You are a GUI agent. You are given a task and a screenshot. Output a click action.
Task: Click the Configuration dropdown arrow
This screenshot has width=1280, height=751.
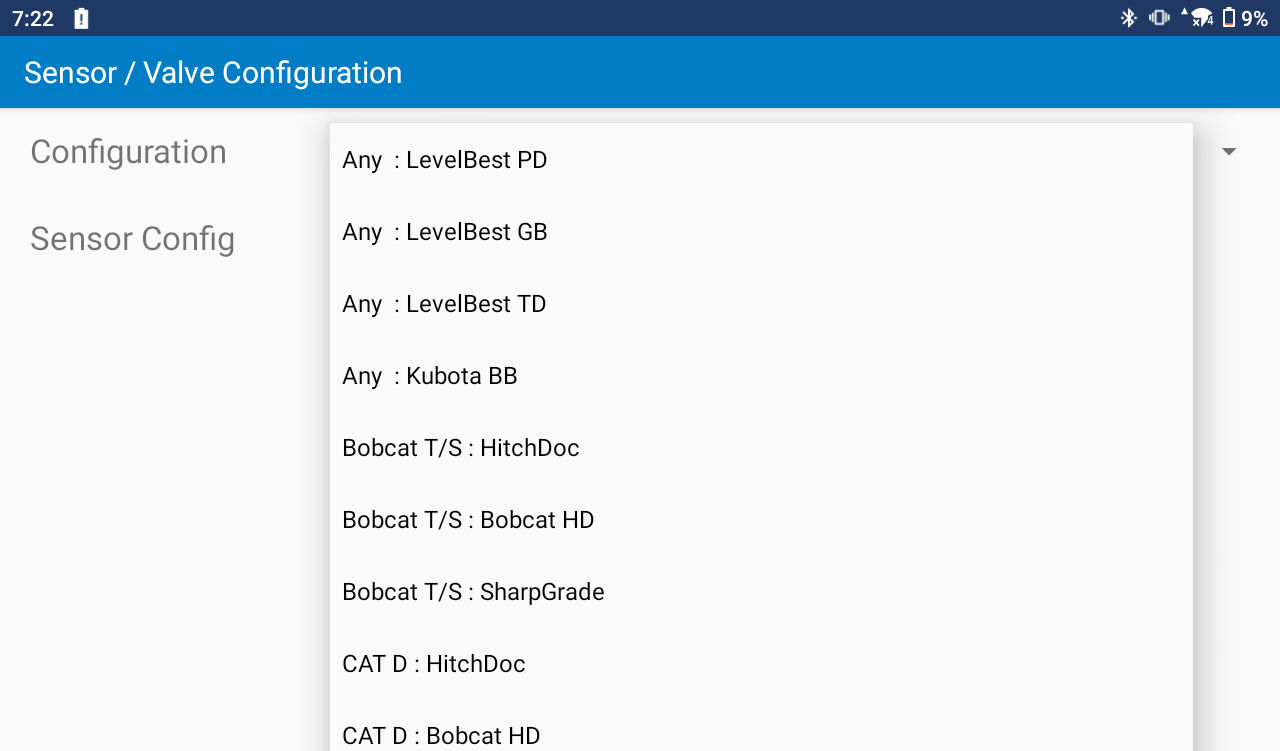[1229, 151]
